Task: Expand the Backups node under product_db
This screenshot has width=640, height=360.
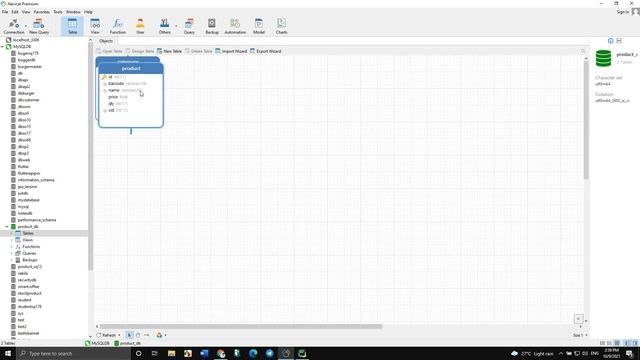Action: coord(11,260)
